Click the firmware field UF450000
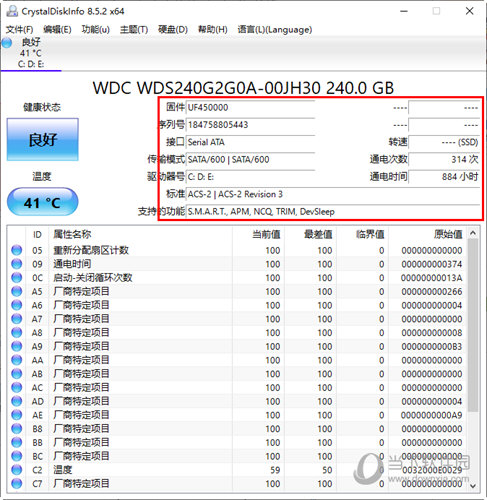487x500 pixels. coord(250,108)
